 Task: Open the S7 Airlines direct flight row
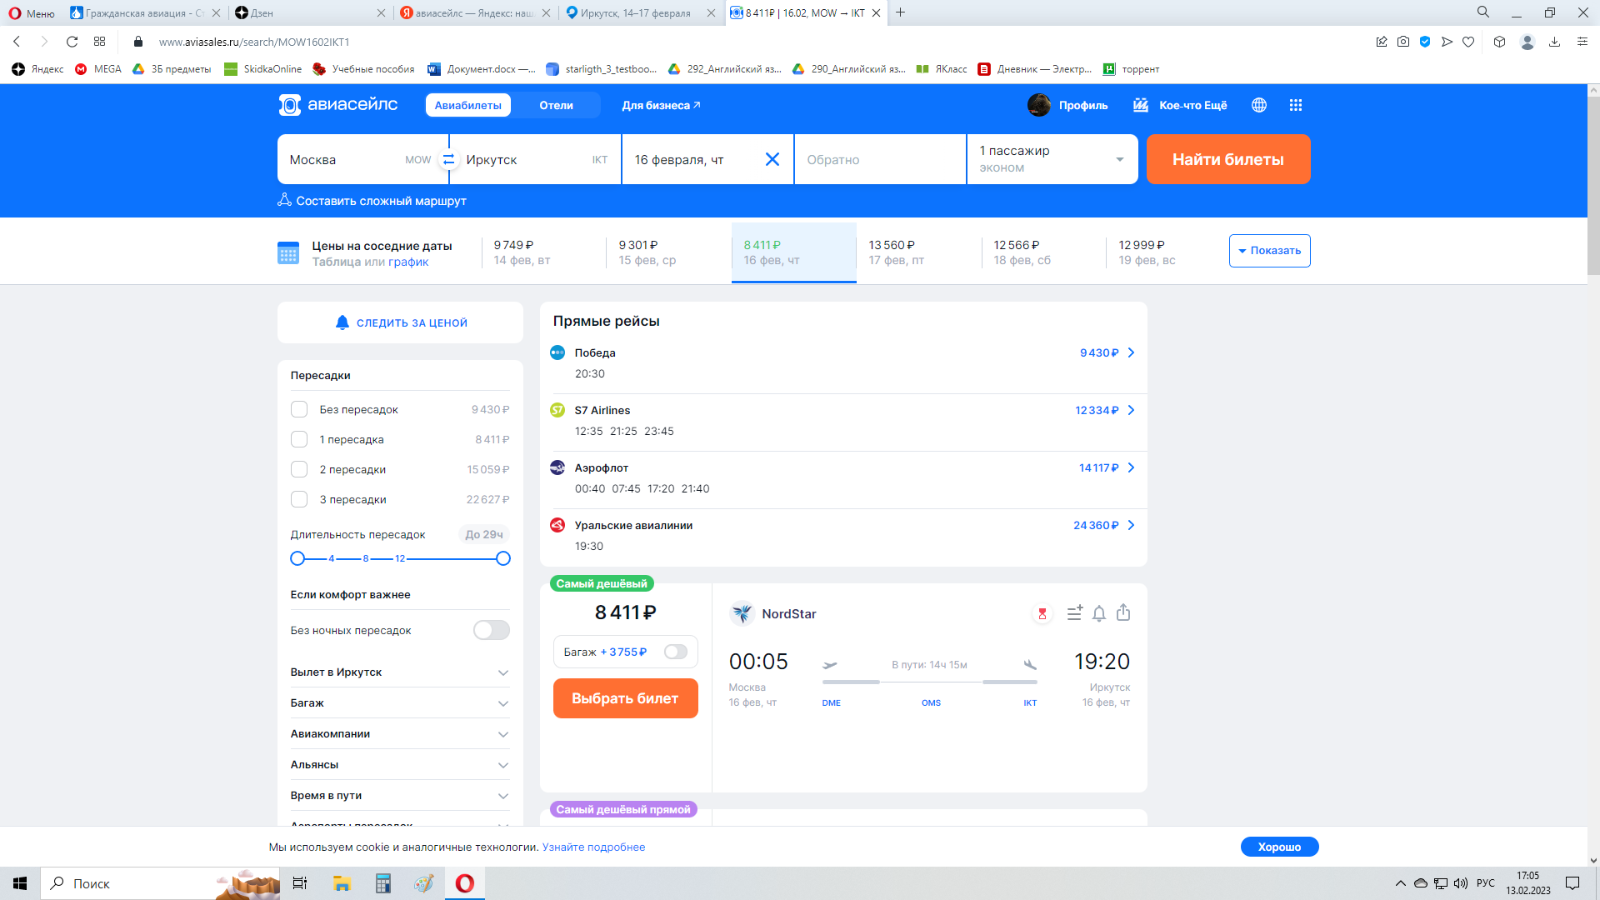tap(843, 421)
